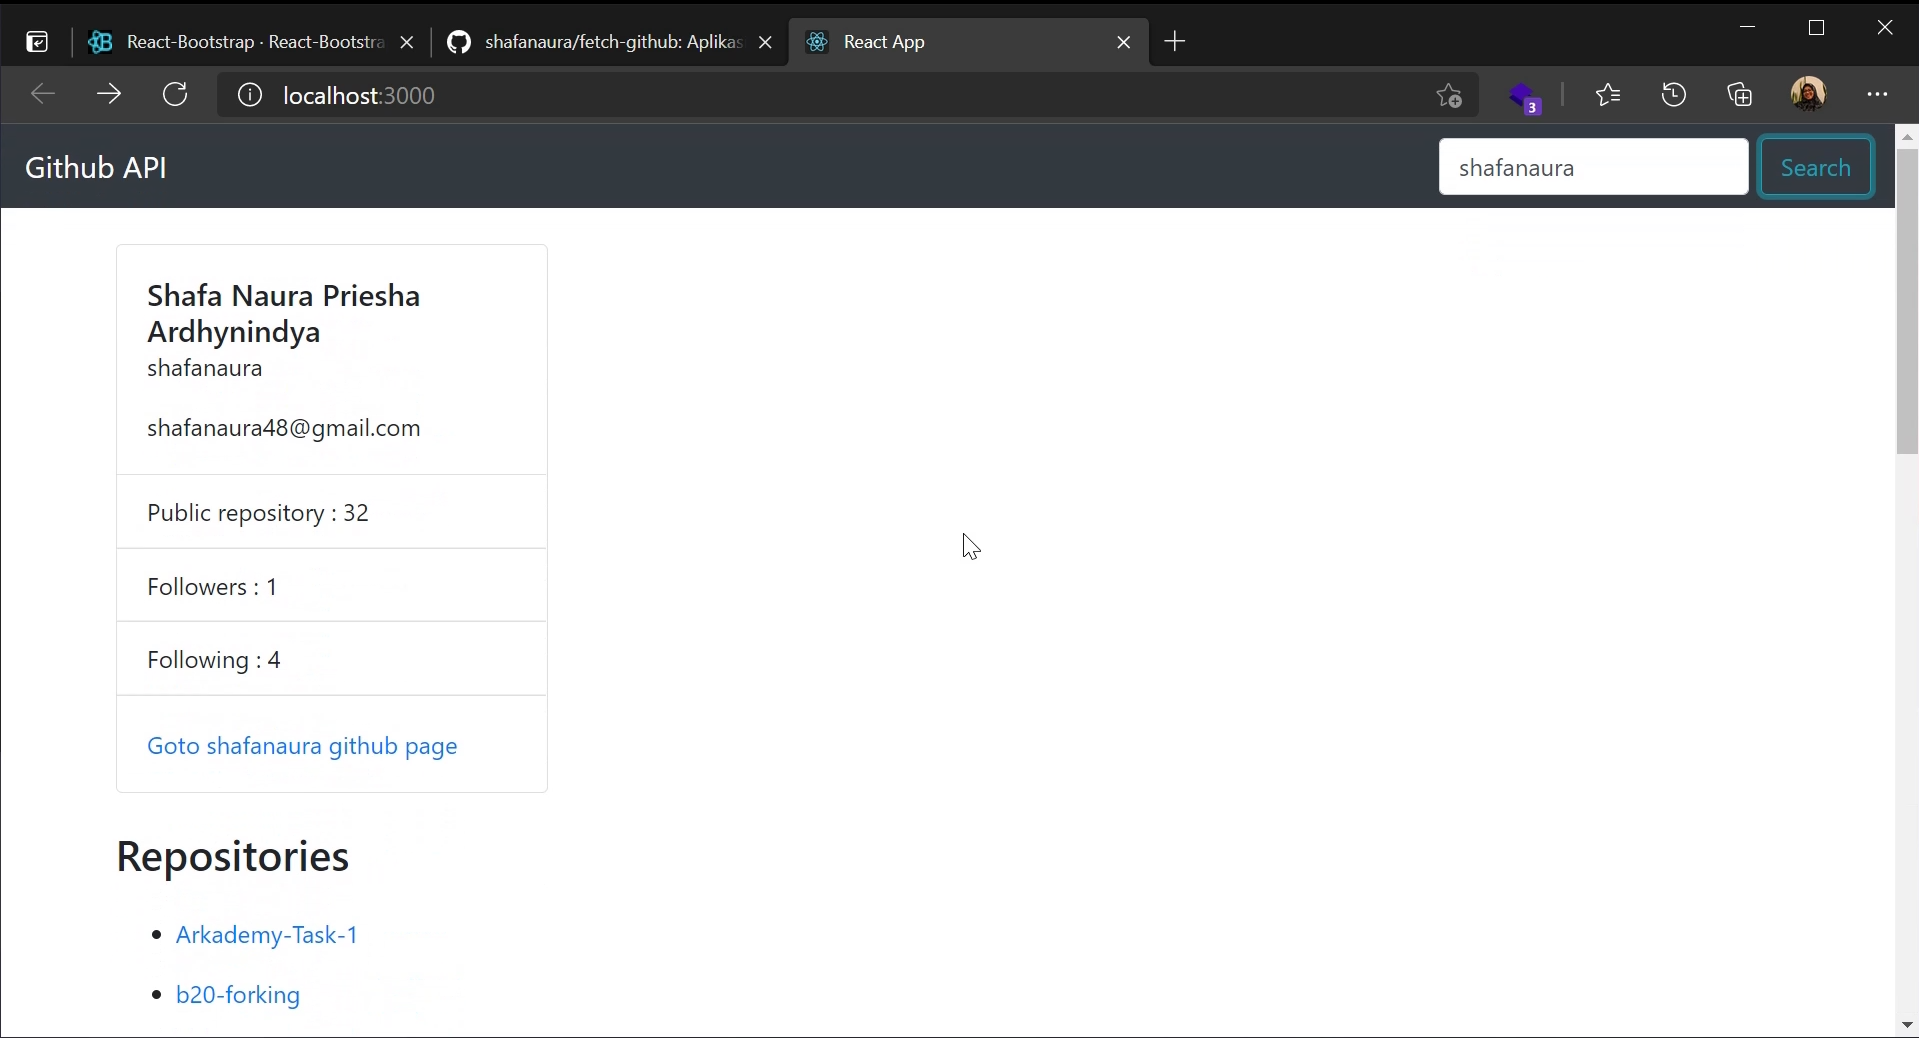The image size is (1919, 1038).
Task: Select the email shafanaura48@gmail.com text
Action: 284,428
